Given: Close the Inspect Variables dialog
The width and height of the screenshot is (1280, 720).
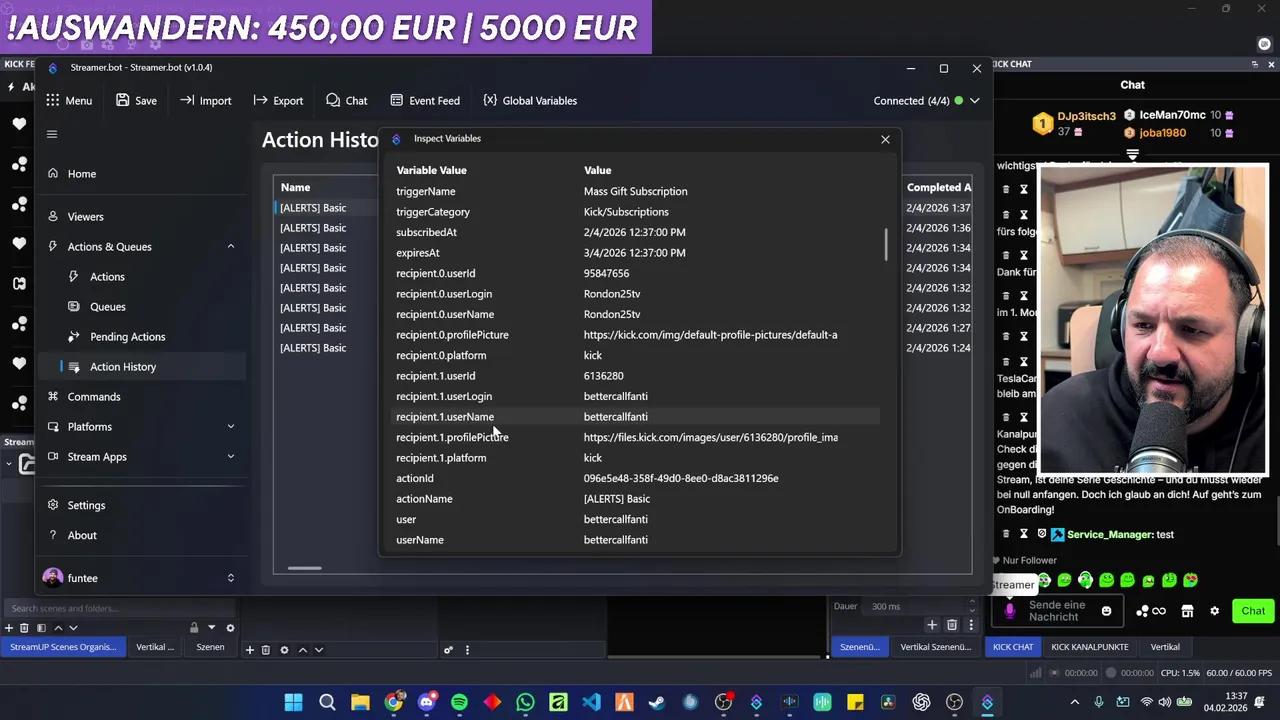Looking at the screenshot, I should click(885, 139).
